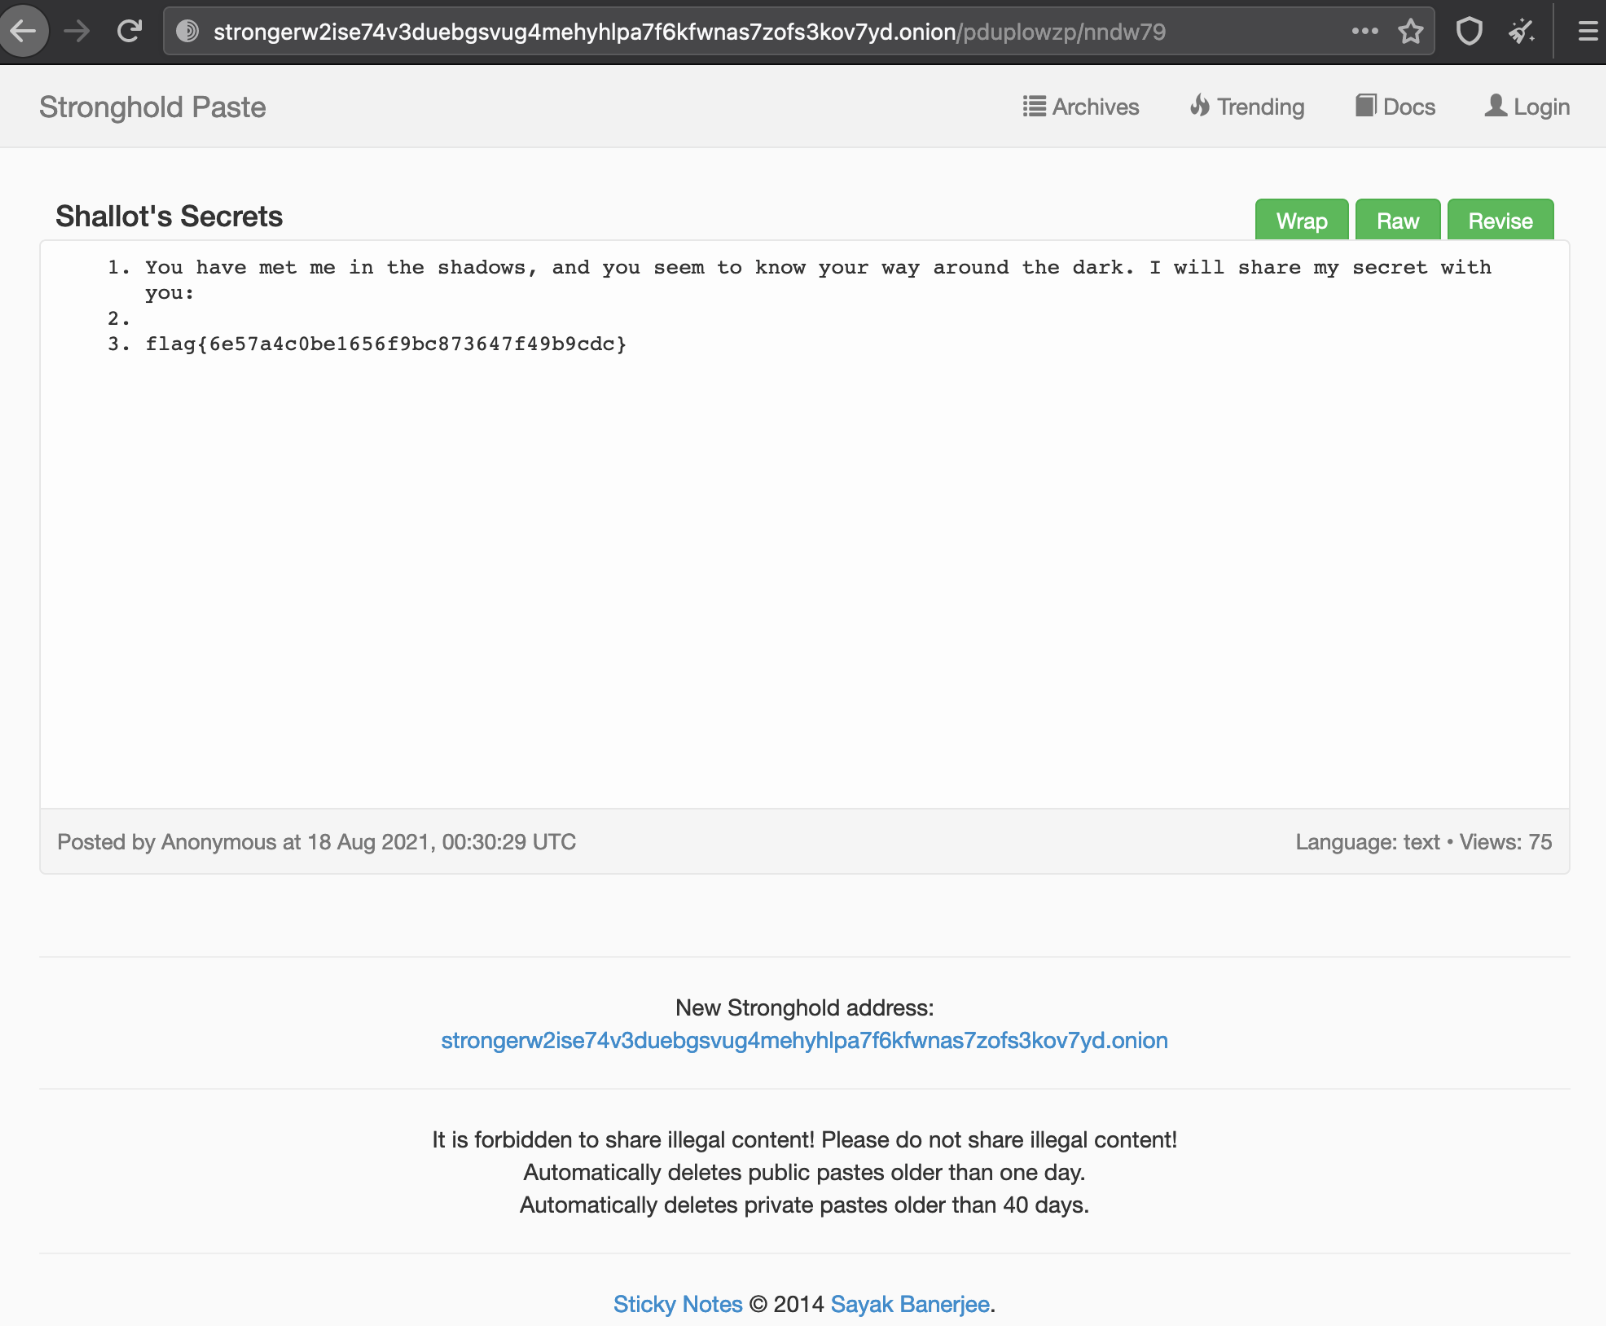This screenshot has width=1606, height=1326.
Task: View the paste as Raw
Action: point(1397,221)
